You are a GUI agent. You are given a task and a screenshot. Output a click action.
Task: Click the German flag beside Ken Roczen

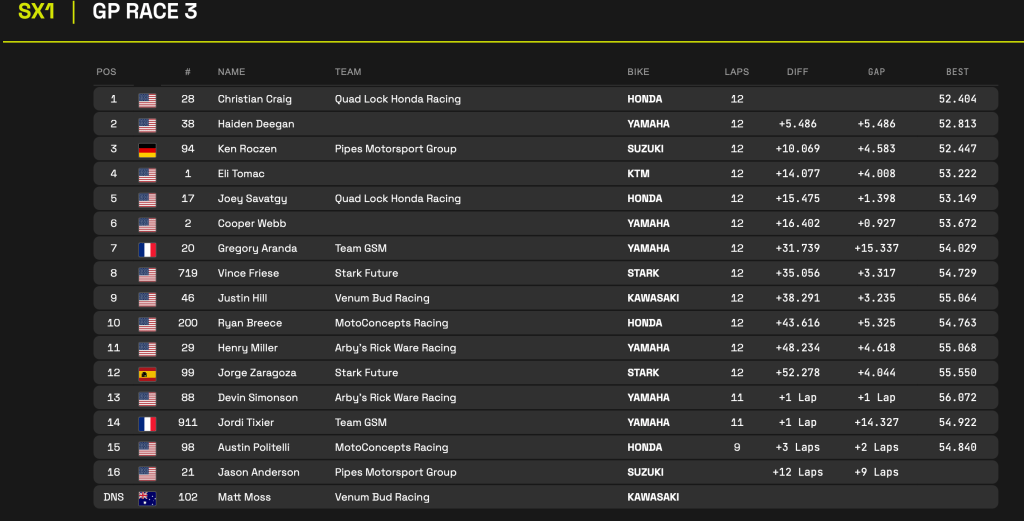[x=148, y=149]
